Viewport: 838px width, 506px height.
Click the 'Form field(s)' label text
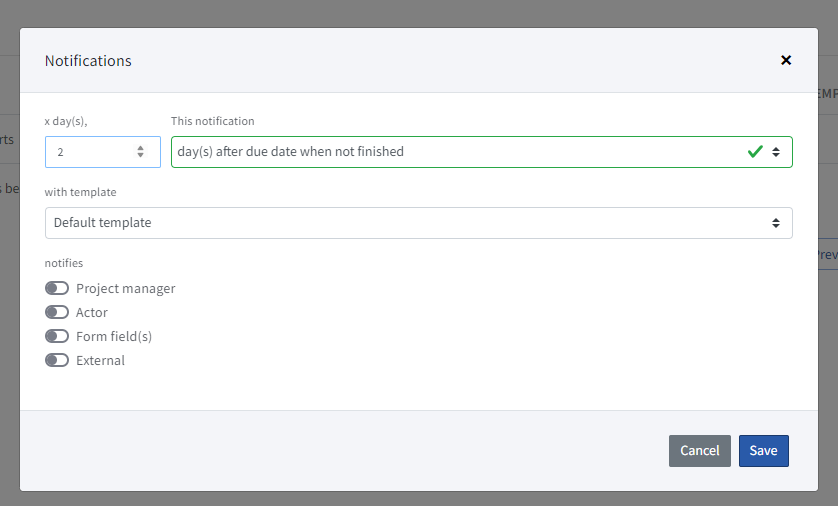[114, 336]
